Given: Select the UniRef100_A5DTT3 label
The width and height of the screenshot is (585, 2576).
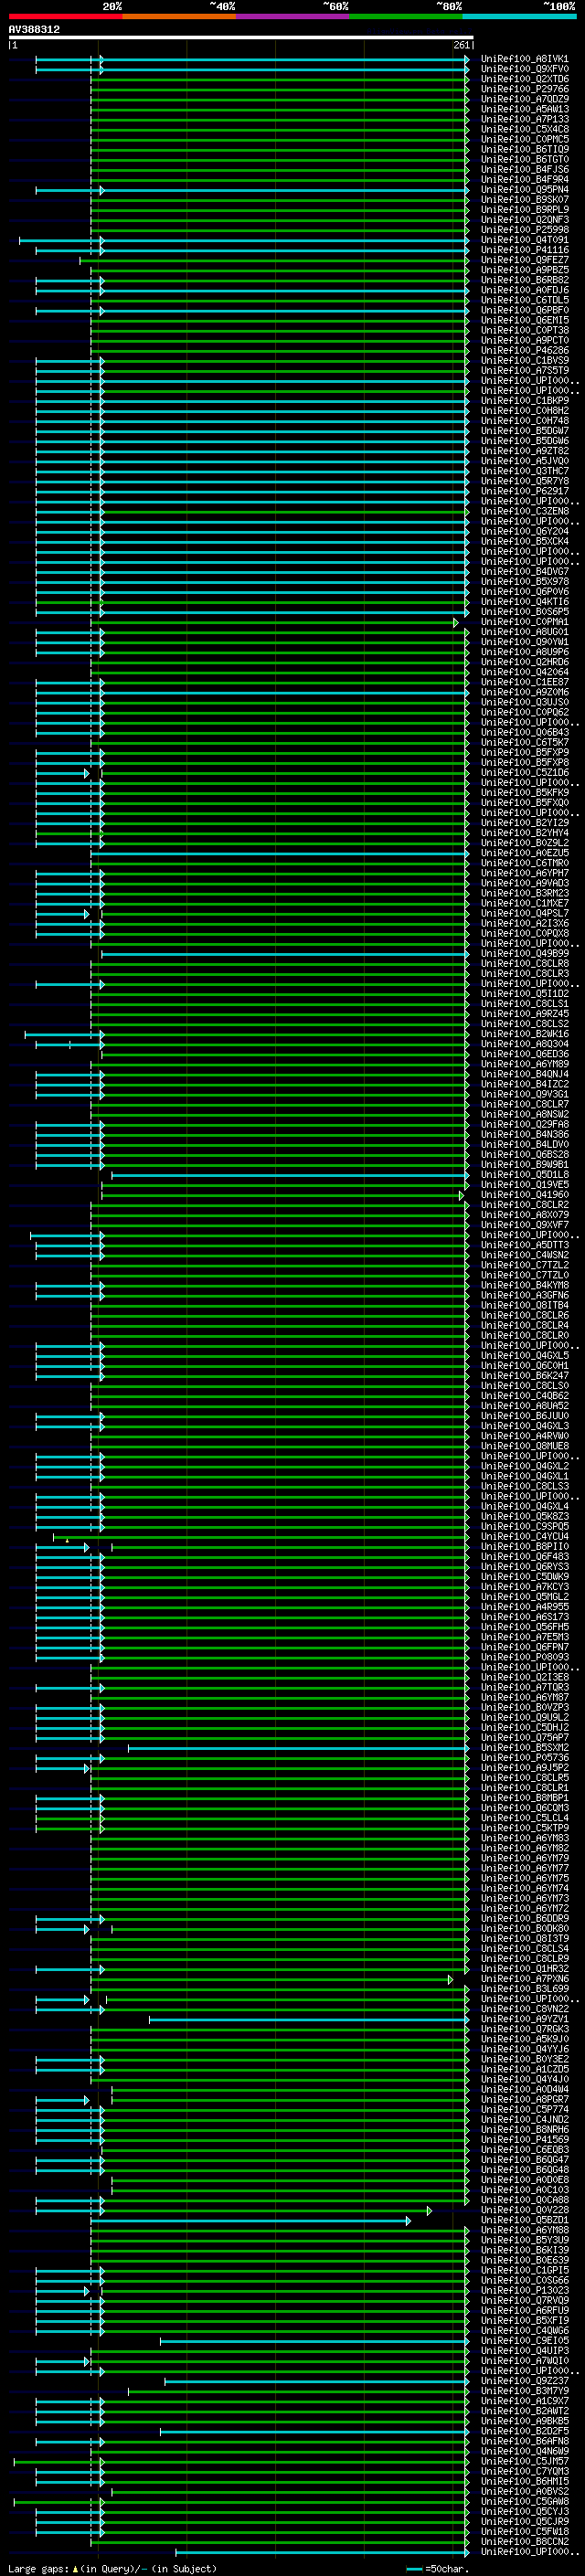Looking at the screenshot, I should [x=524, y=1245].
